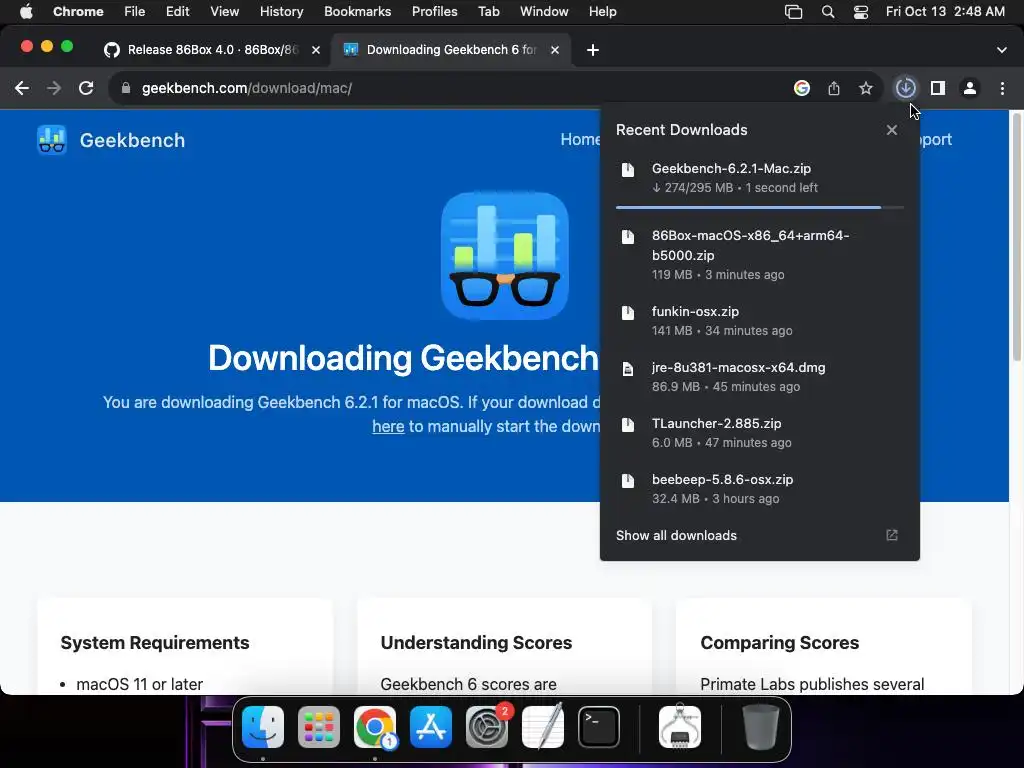Click the 'here' manual download link

pos(389,426)
